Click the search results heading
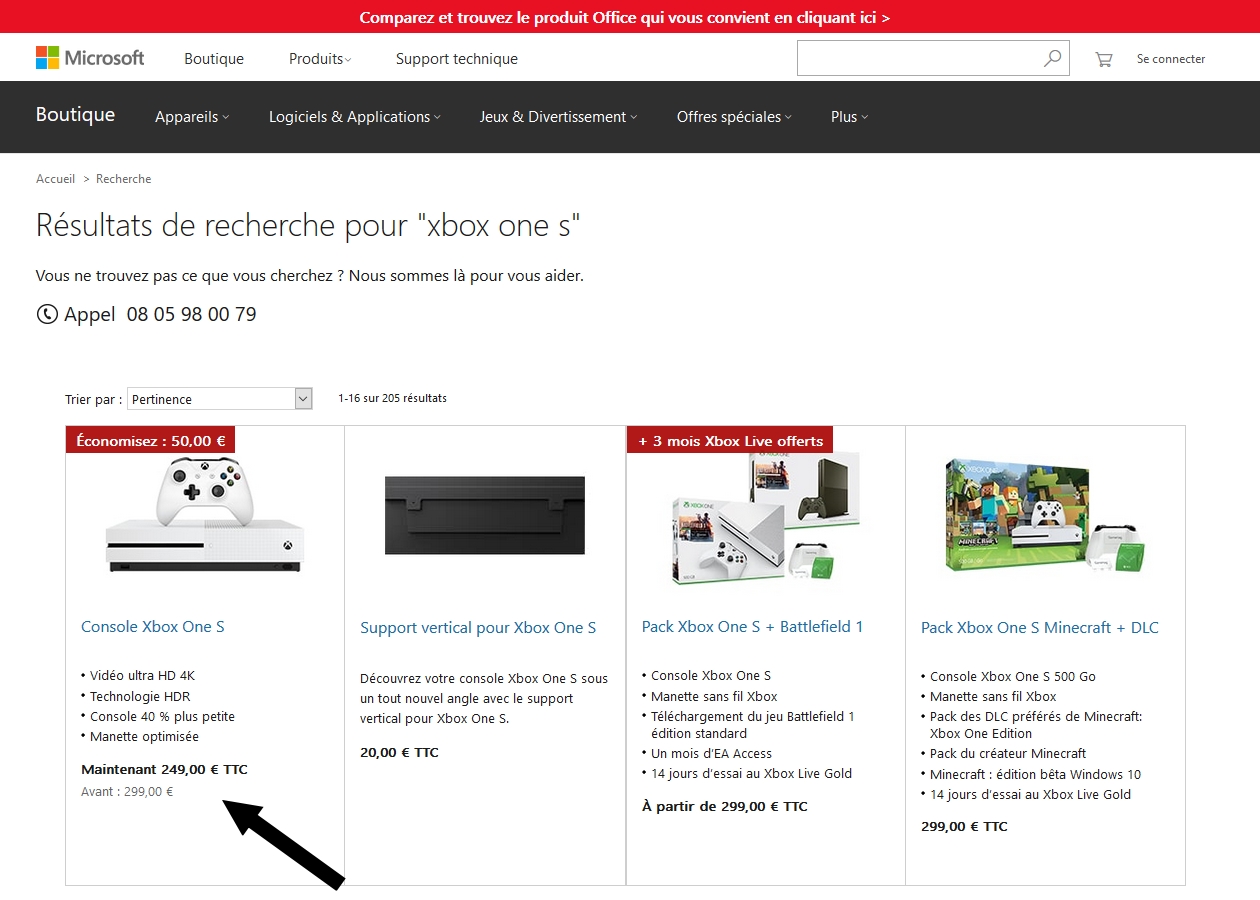 (x=308, y=226)
